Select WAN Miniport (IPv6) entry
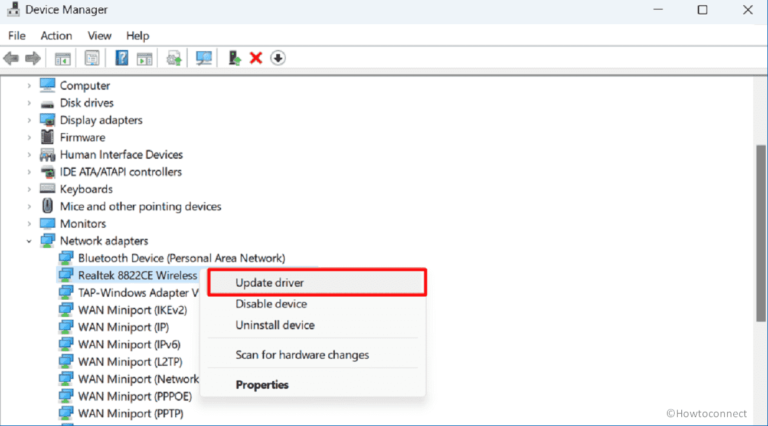The height and width of the screenshot is (426, 768). pos(129,344)
